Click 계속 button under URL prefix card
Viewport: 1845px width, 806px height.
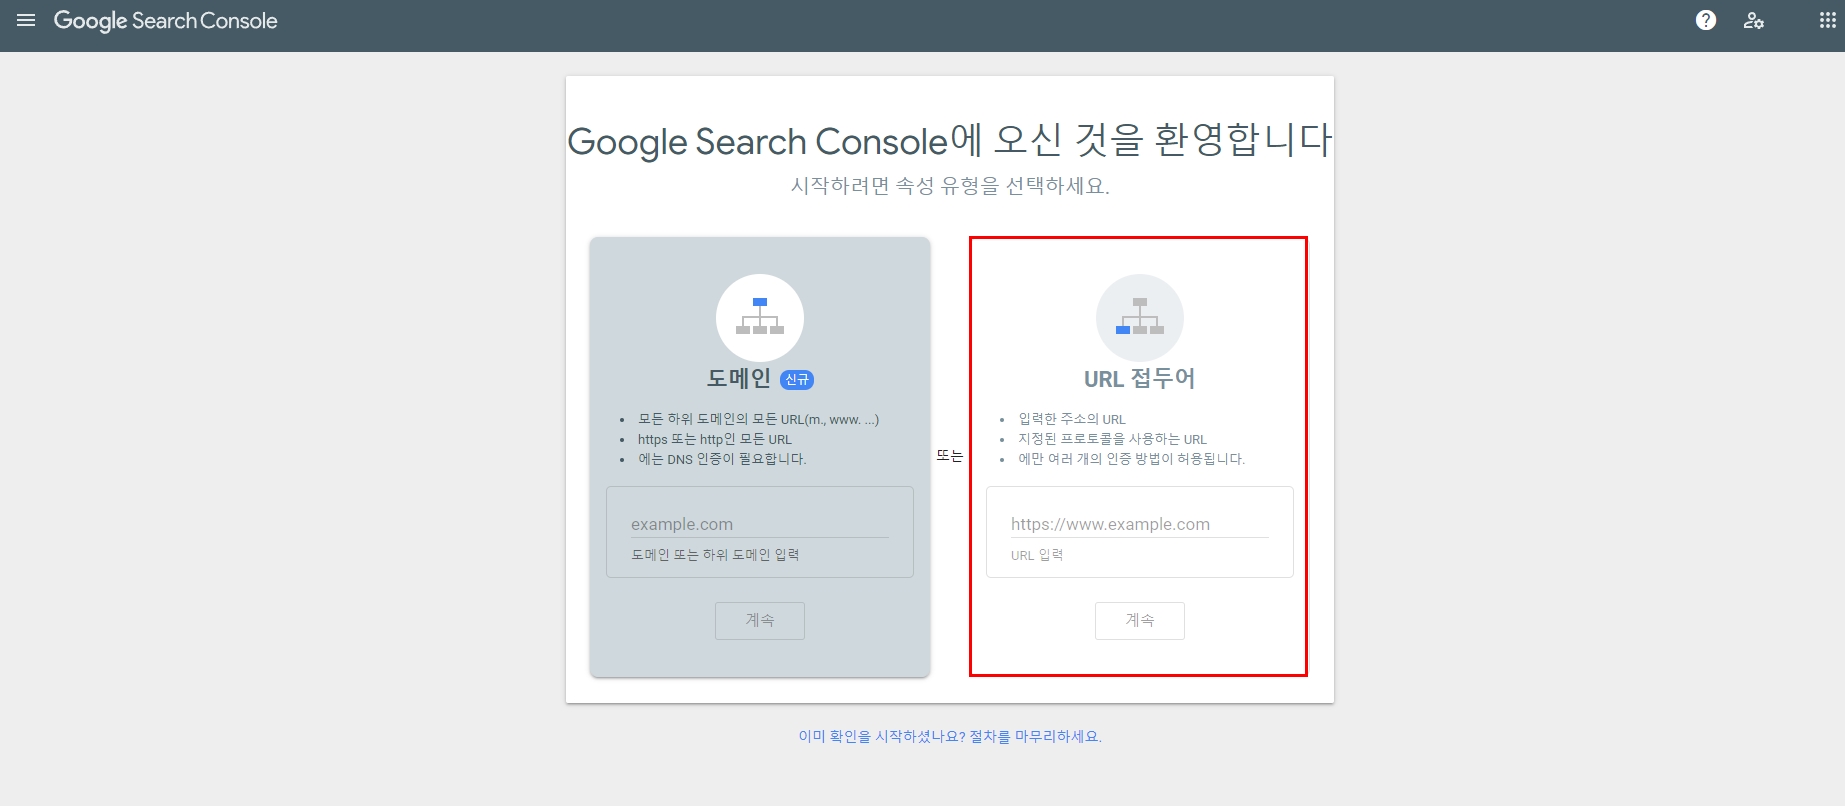[1140, 620]
